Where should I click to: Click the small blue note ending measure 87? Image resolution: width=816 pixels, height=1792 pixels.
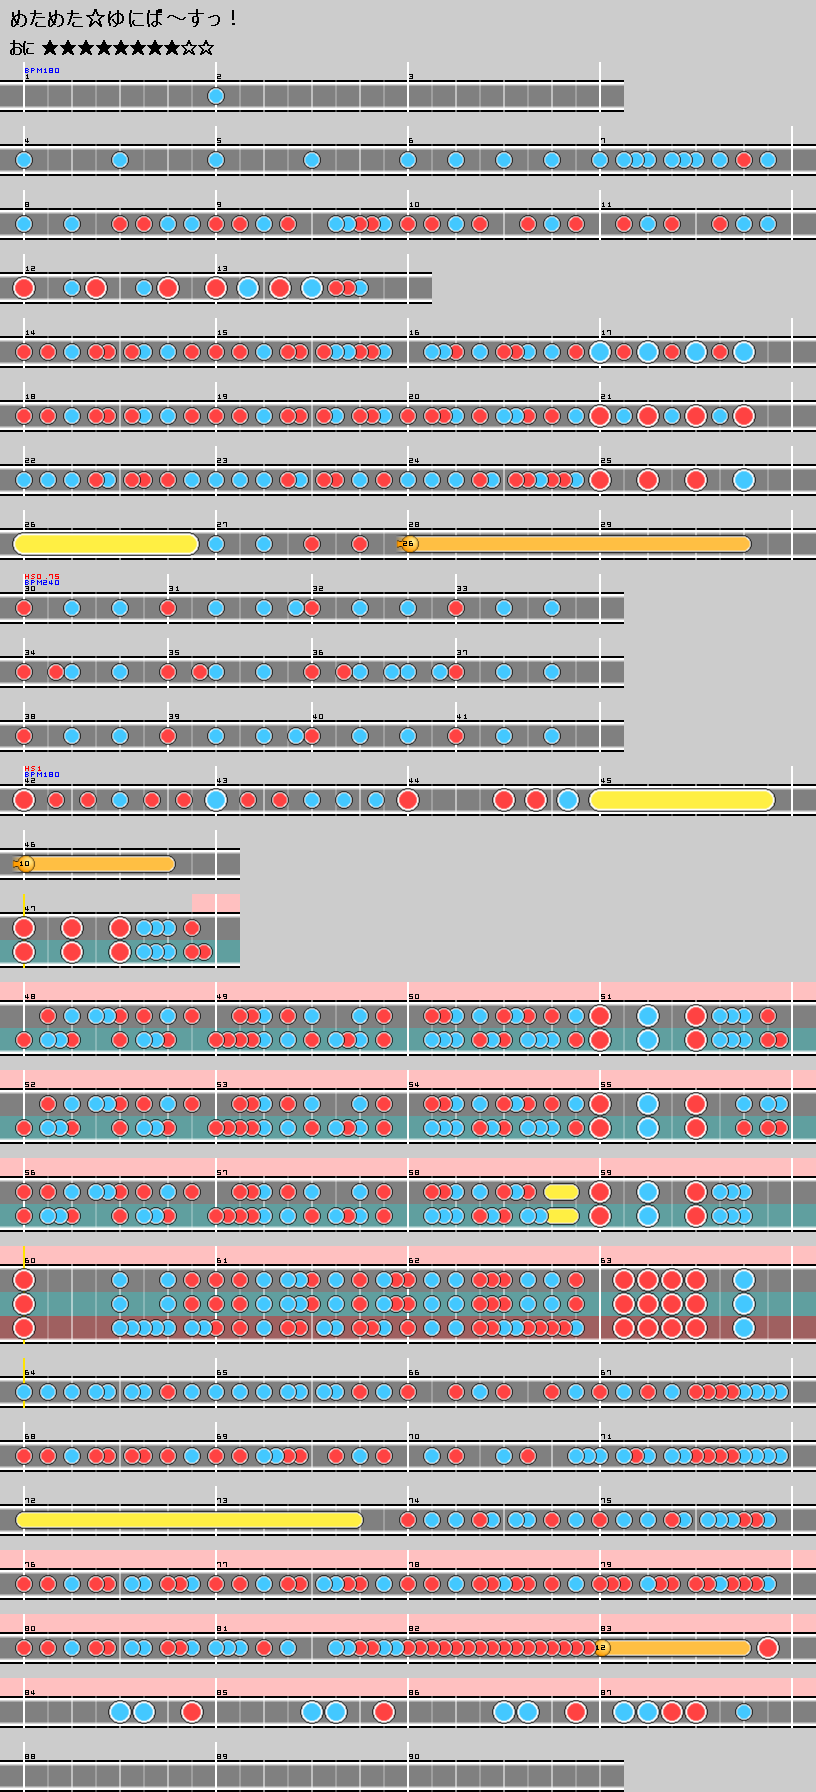click(744, 1712)
